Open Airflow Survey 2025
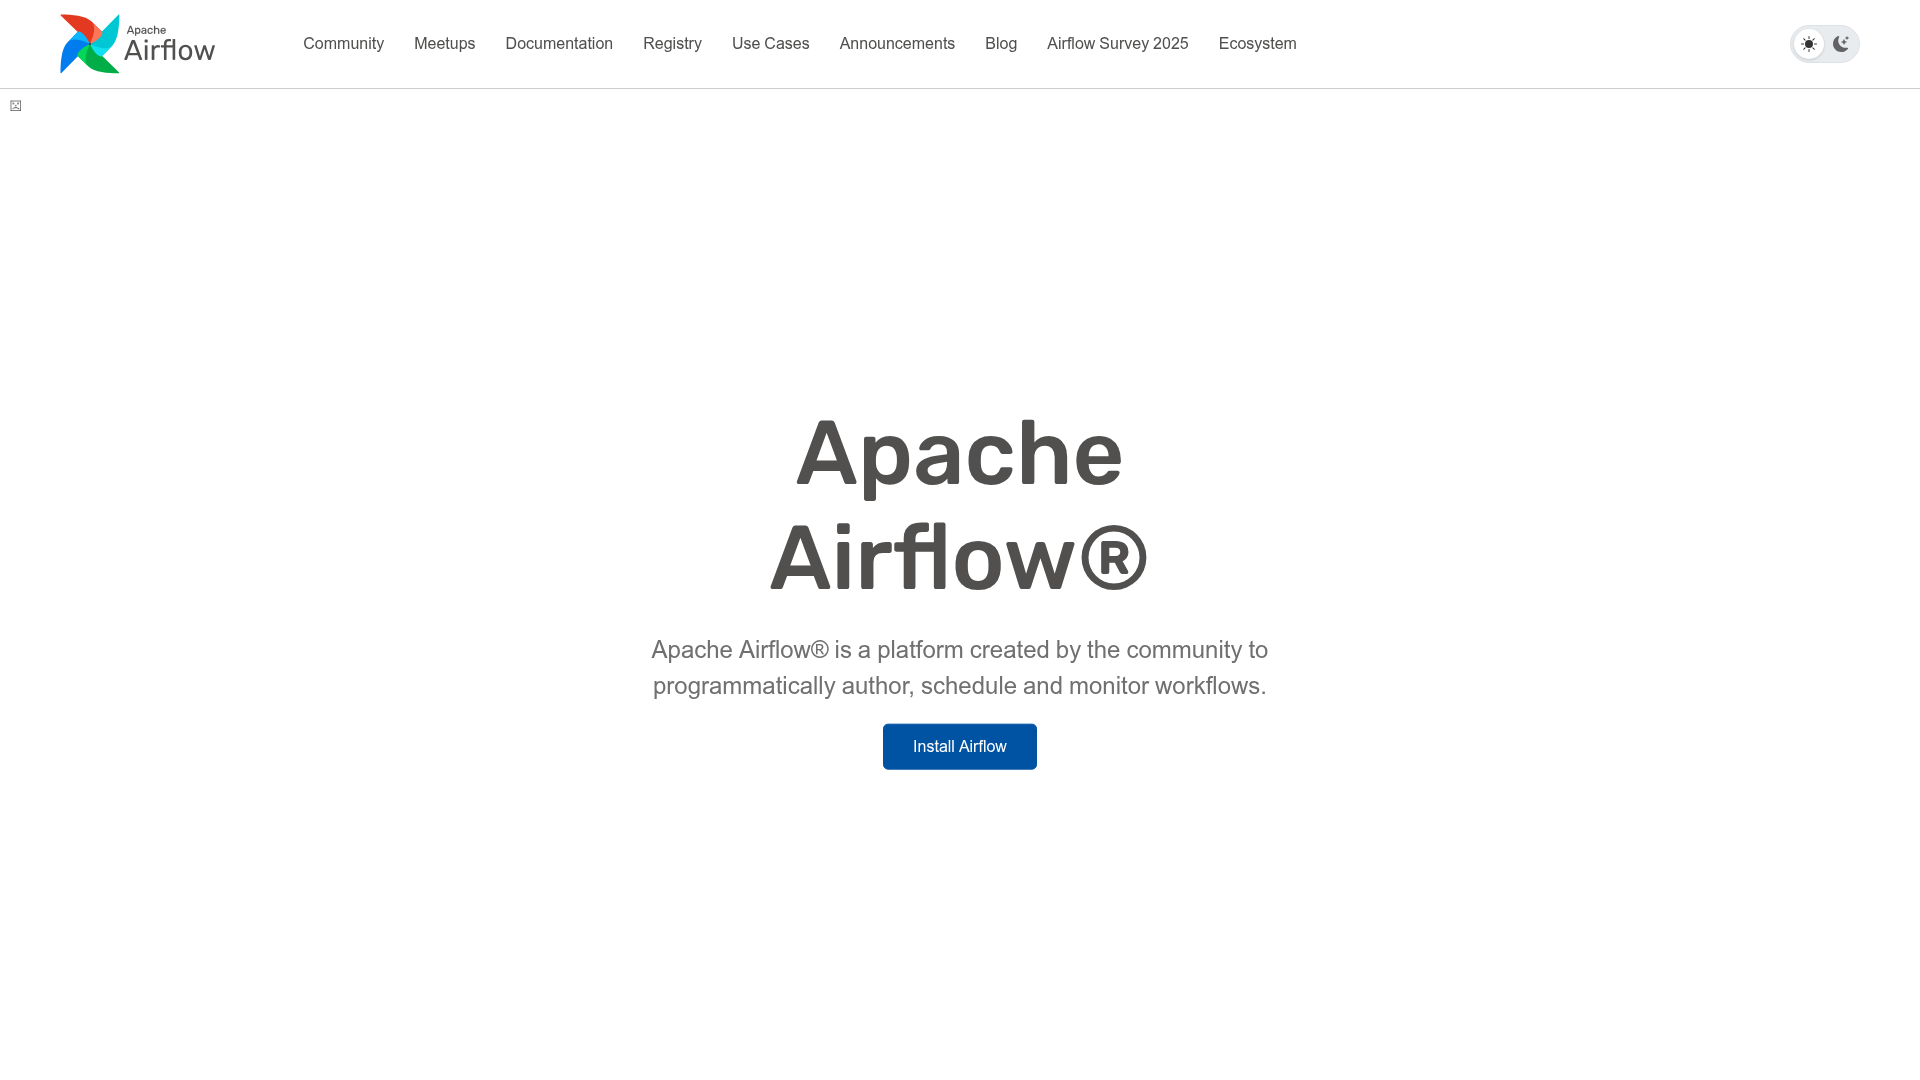The width and height of the screenshot is (1920, 1080). pyautogui.click(x=1117, y=44)
